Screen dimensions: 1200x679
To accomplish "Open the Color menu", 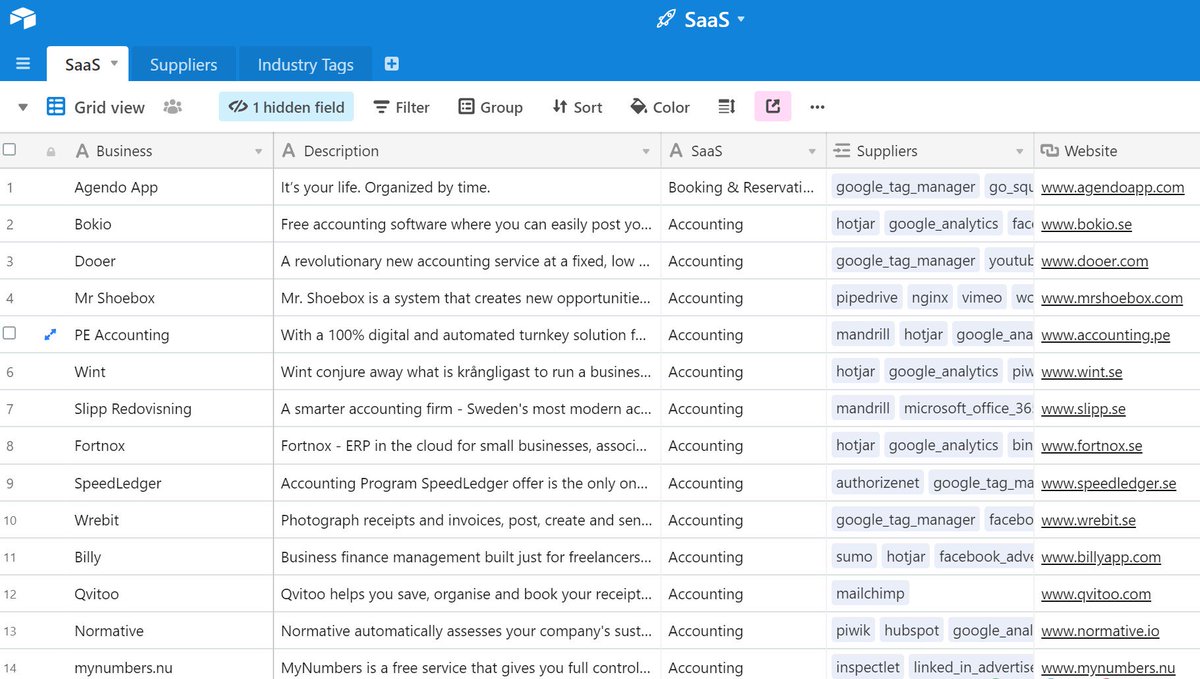I will click(x=660, y=107).
